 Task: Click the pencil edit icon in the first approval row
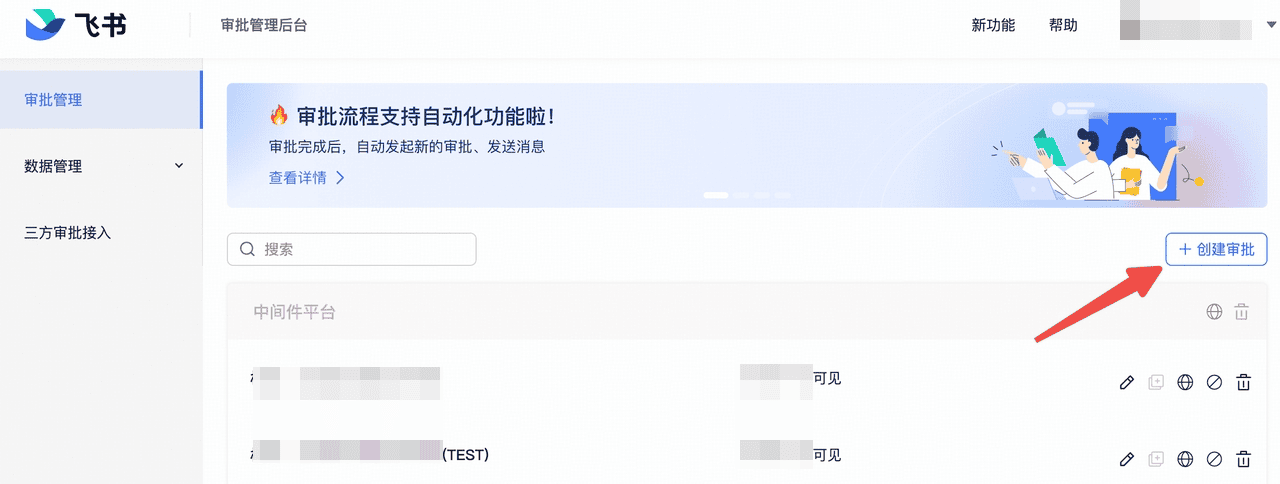pyautogui.click(x=1127, y=382)
